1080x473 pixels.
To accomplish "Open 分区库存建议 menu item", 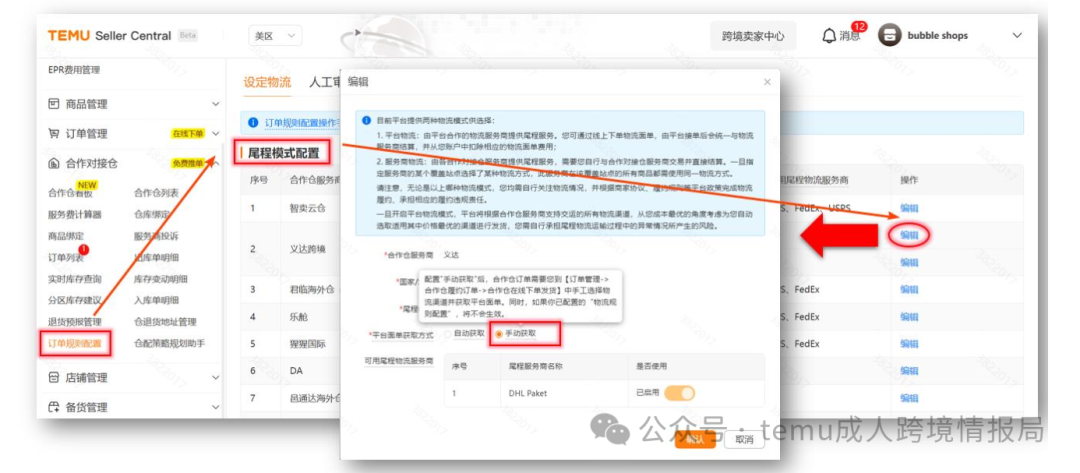I will click(75, 301).
